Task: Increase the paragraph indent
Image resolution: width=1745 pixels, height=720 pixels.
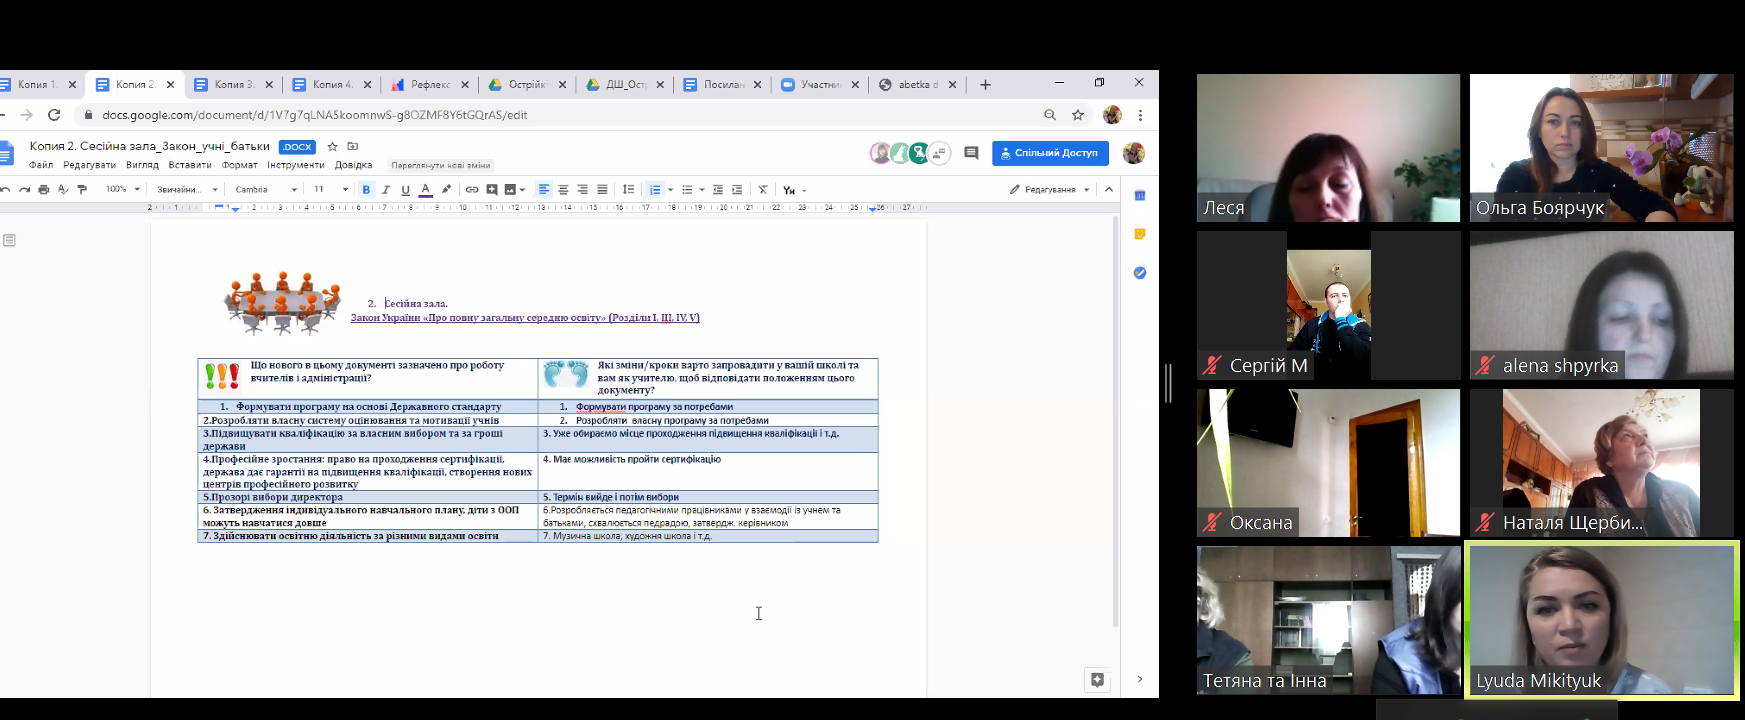Action: pos(737,189)
